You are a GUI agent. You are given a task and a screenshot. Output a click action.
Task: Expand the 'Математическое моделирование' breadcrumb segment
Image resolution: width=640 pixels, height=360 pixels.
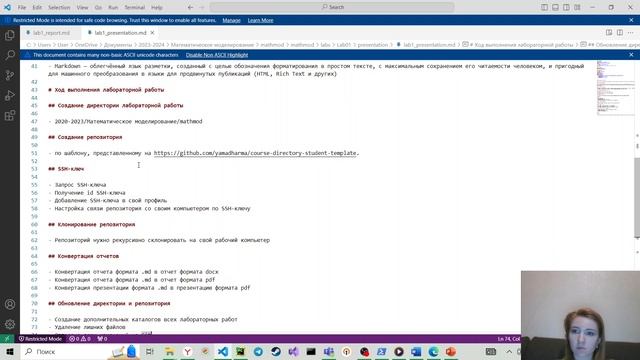click(x=212, y=45)
